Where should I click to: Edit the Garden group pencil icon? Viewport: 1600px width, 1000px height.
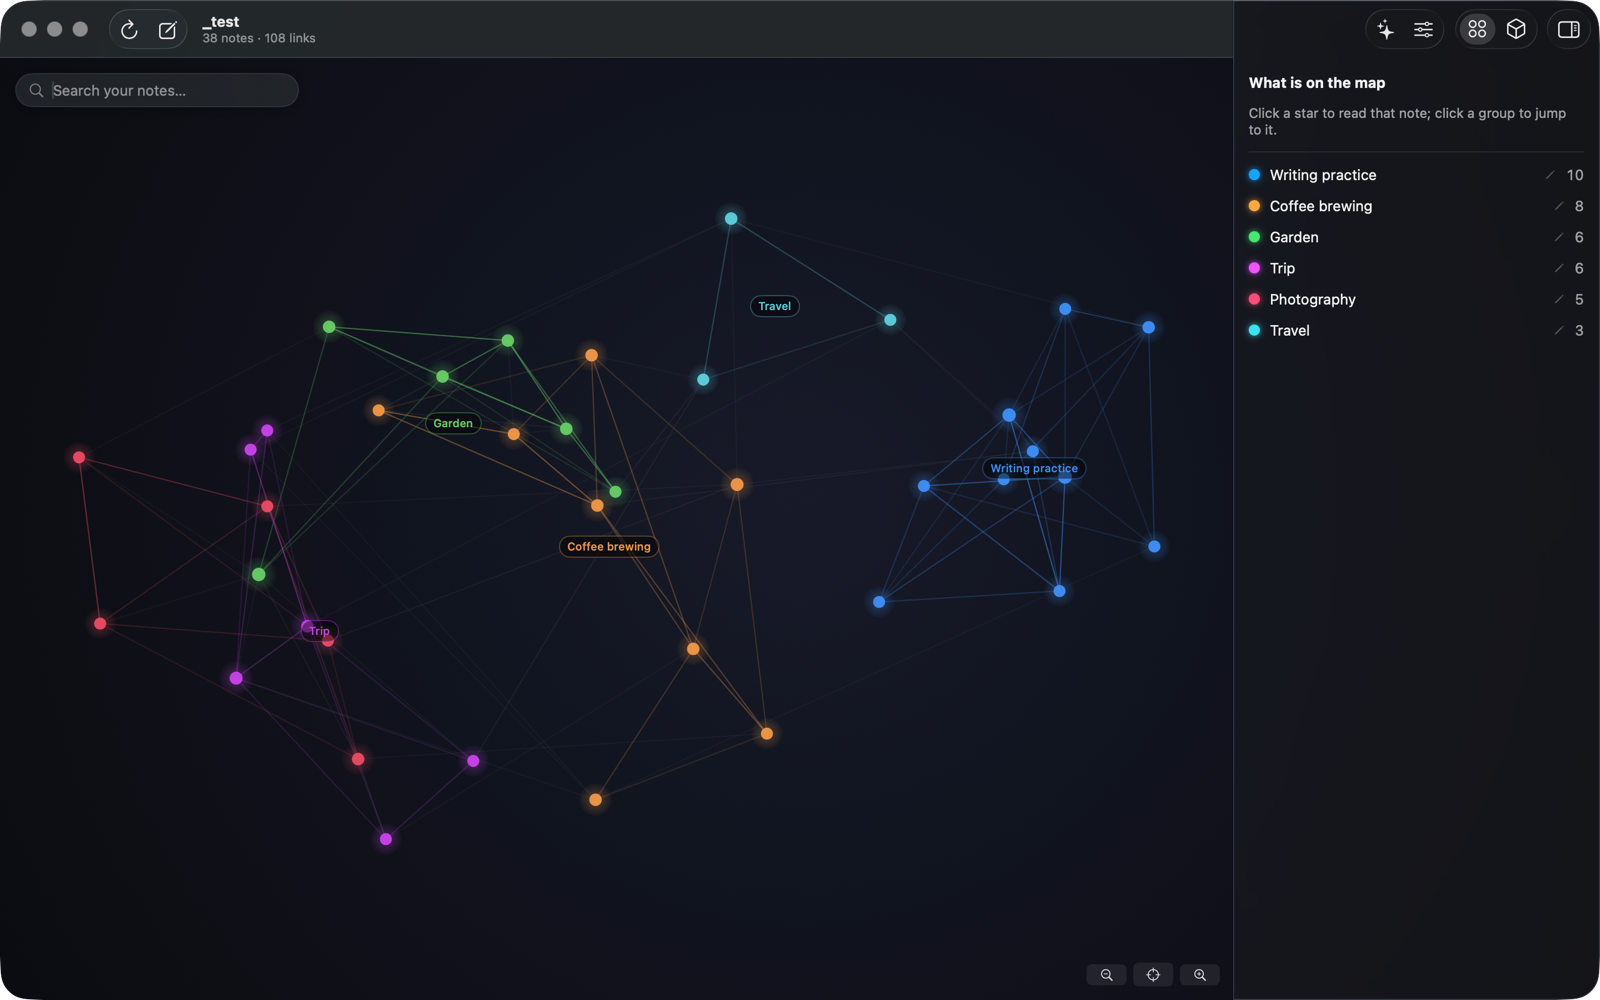1558,237
